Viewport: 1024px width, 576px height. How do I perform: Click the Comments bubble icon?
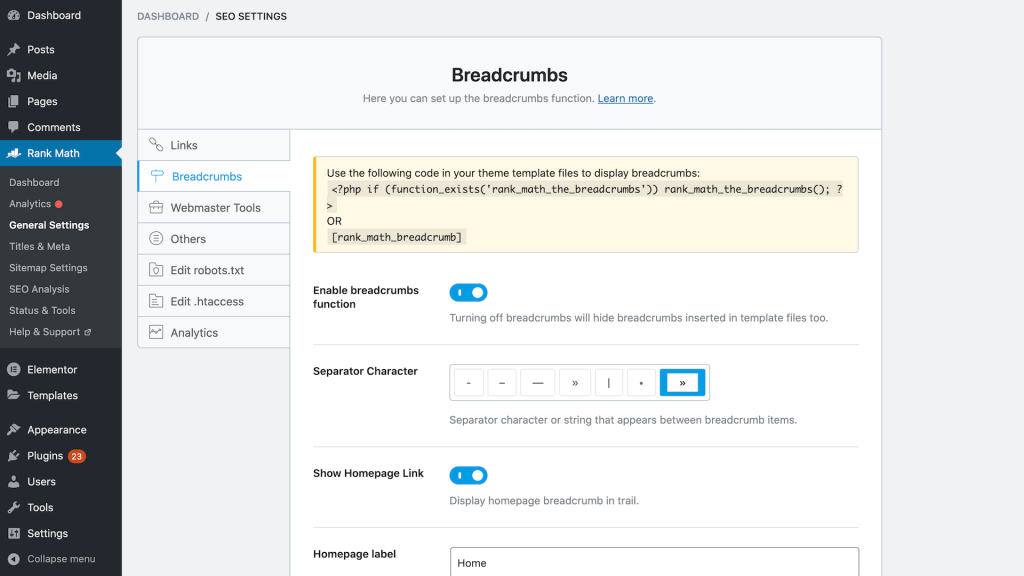click(x=13, y=127)
